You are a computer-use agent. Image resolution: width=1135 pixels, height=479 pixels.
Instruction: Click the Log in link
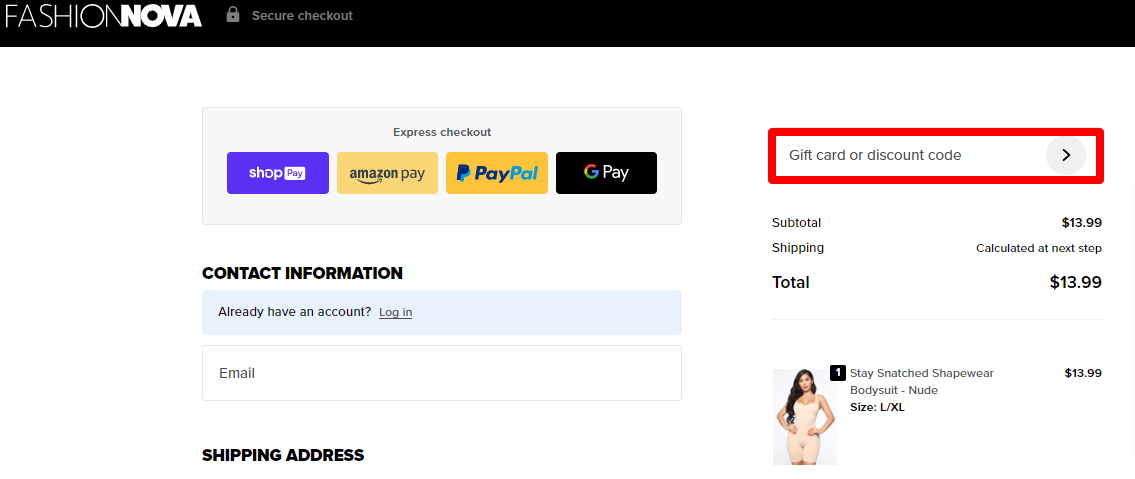[395, 313]
